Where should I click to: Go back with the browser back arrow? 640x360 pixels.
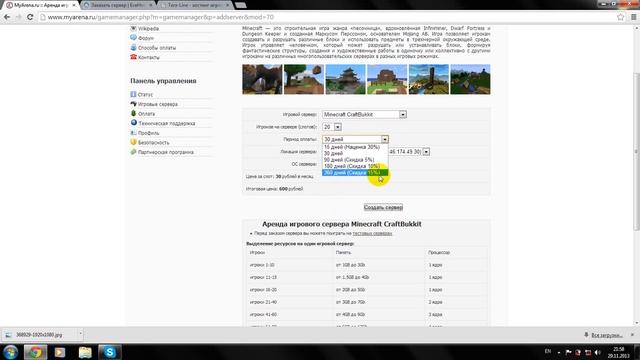7,17
